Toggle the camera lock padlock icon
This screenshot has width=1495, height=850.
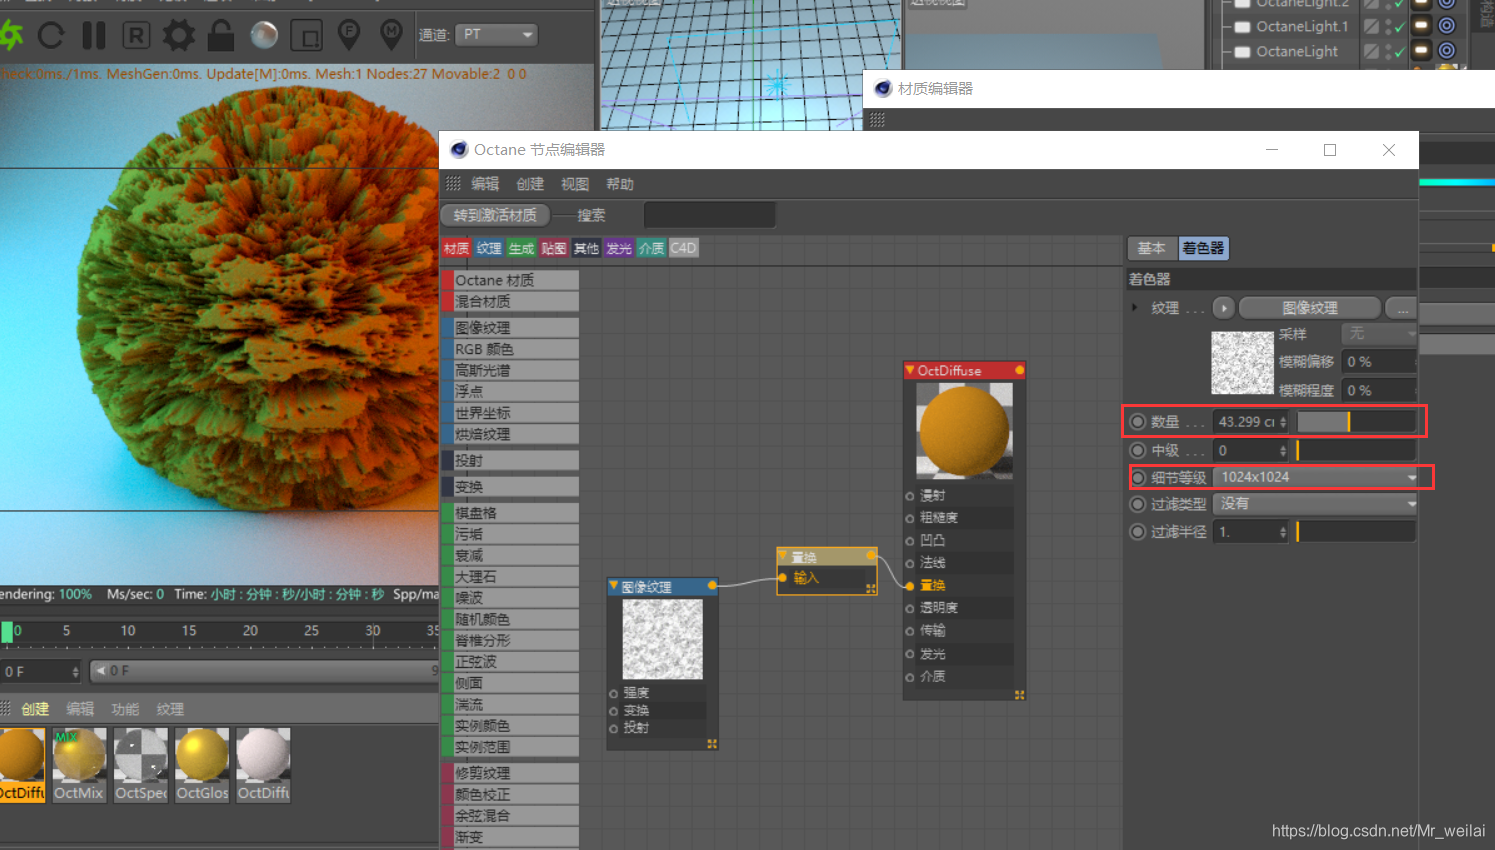point(221,35)
